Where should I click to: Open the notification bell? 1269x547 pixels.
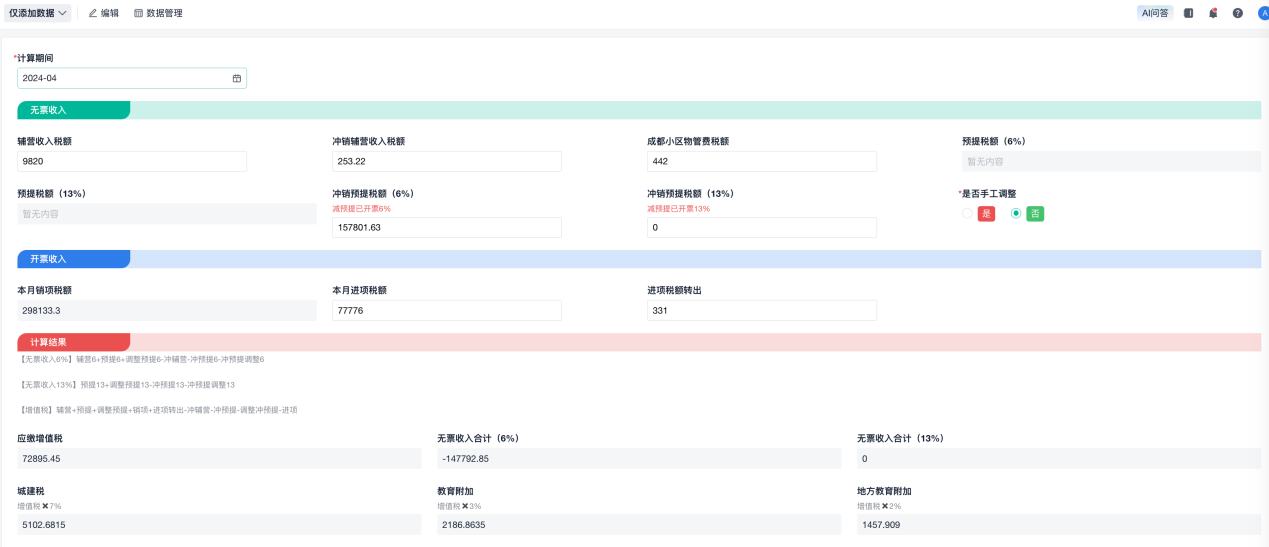[1213, 13]
